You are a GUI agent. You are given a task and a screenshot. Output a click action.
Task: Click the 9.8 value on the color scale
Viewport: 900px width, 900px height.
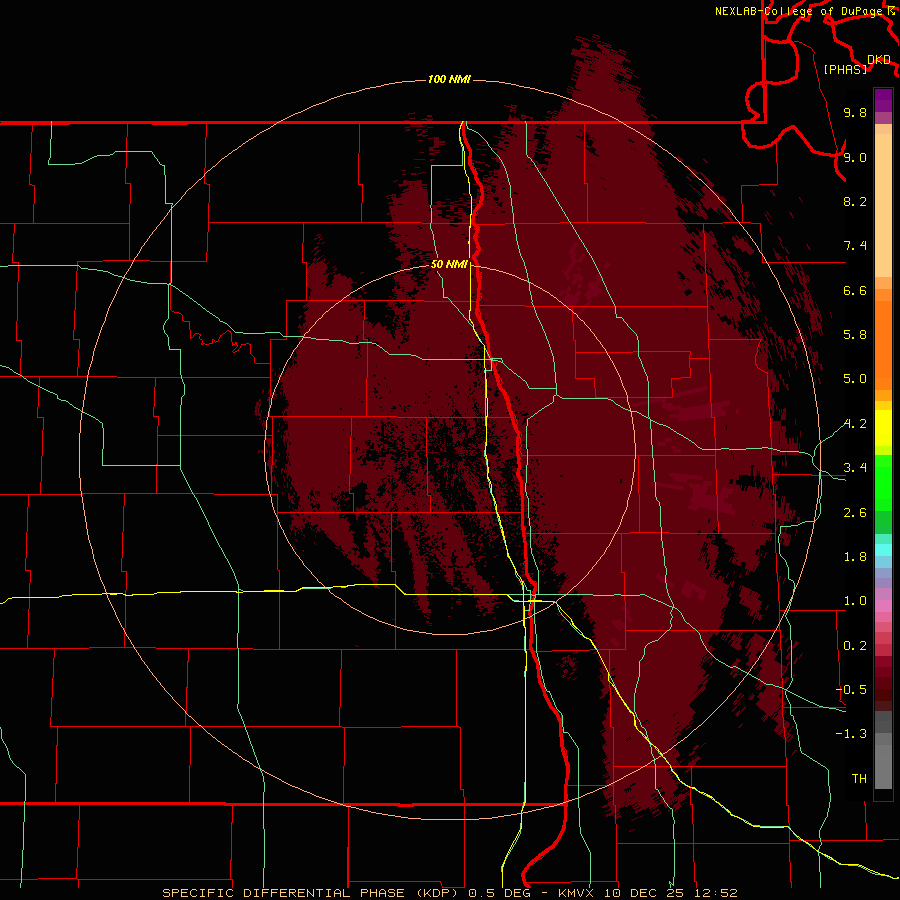point(855,112)
